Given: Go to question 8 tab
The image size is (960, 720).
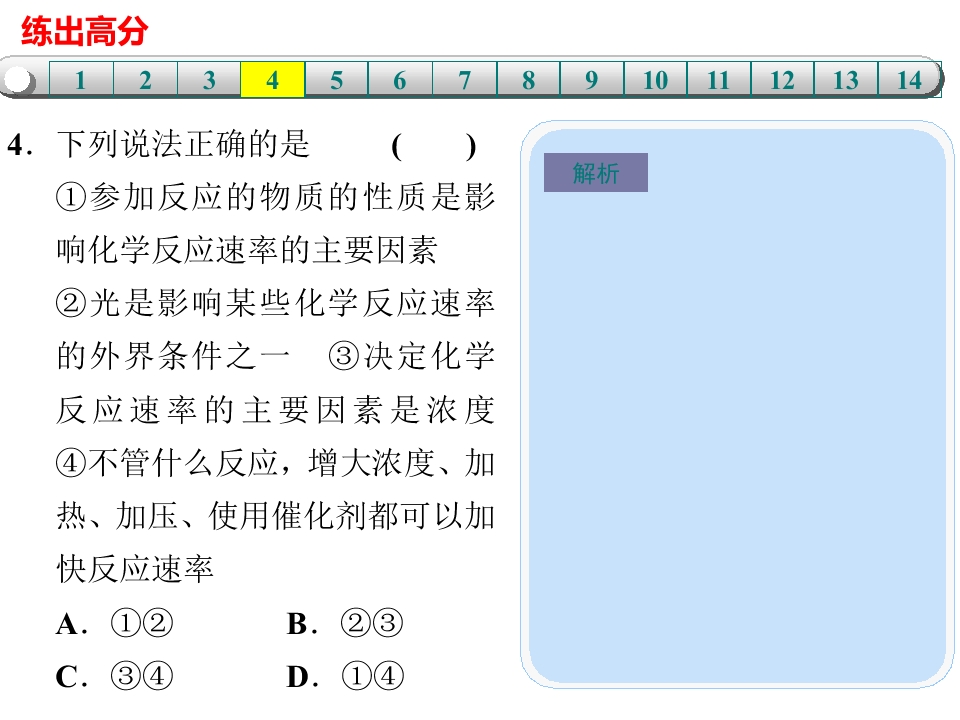Looking at the screenshot, I should (528, 80).
